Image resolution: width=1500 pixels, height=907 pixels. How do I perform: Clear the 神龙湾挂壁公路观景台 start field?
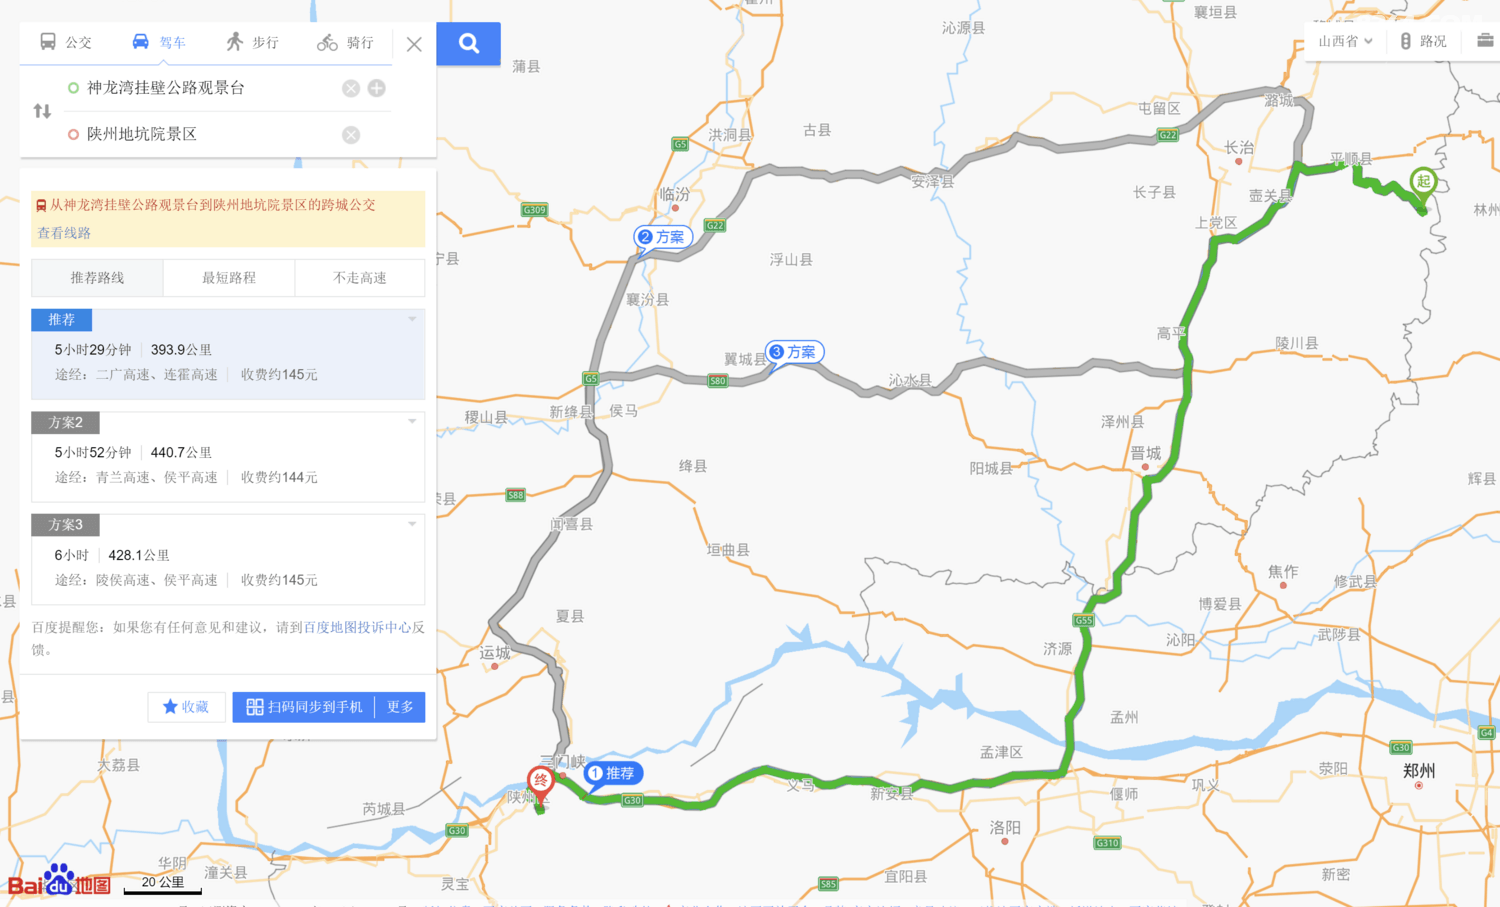(x=351, y=88)
